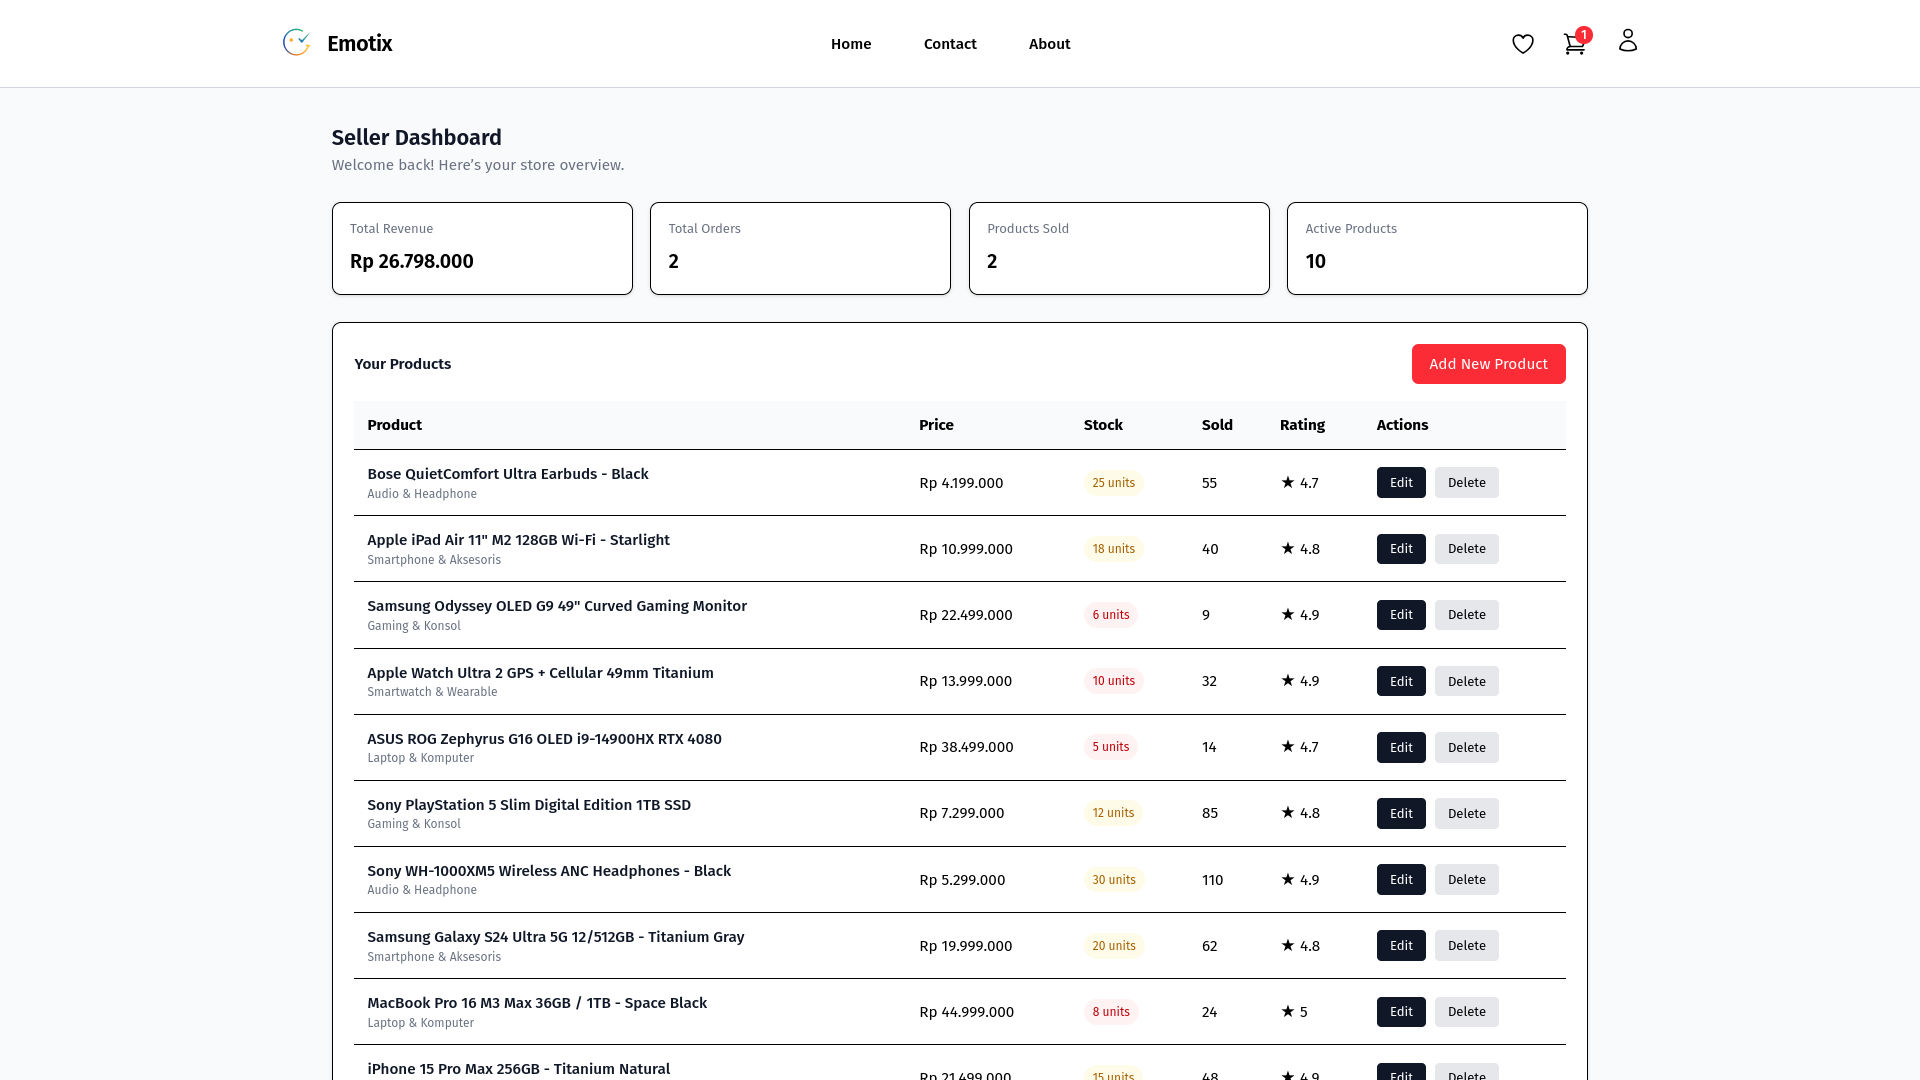Edit the Apple iPad Air product
This screenshot has height=1080, width=1920.
point(1401,549)
